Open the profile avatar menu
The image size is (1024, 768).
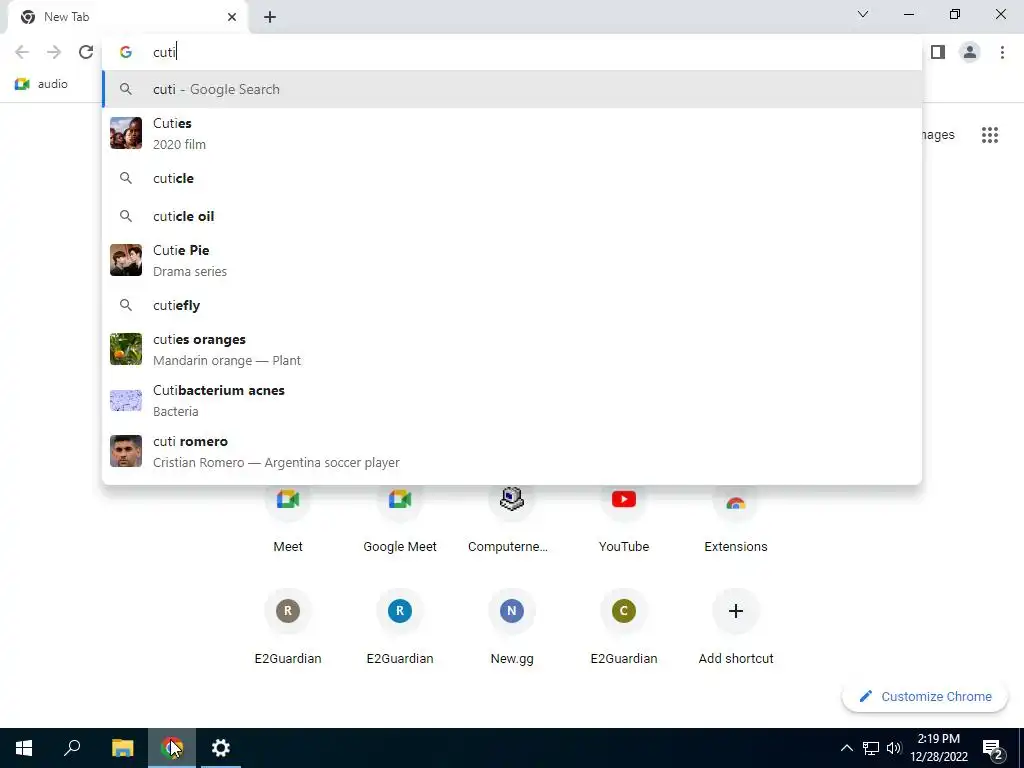[x=970, y=52]
